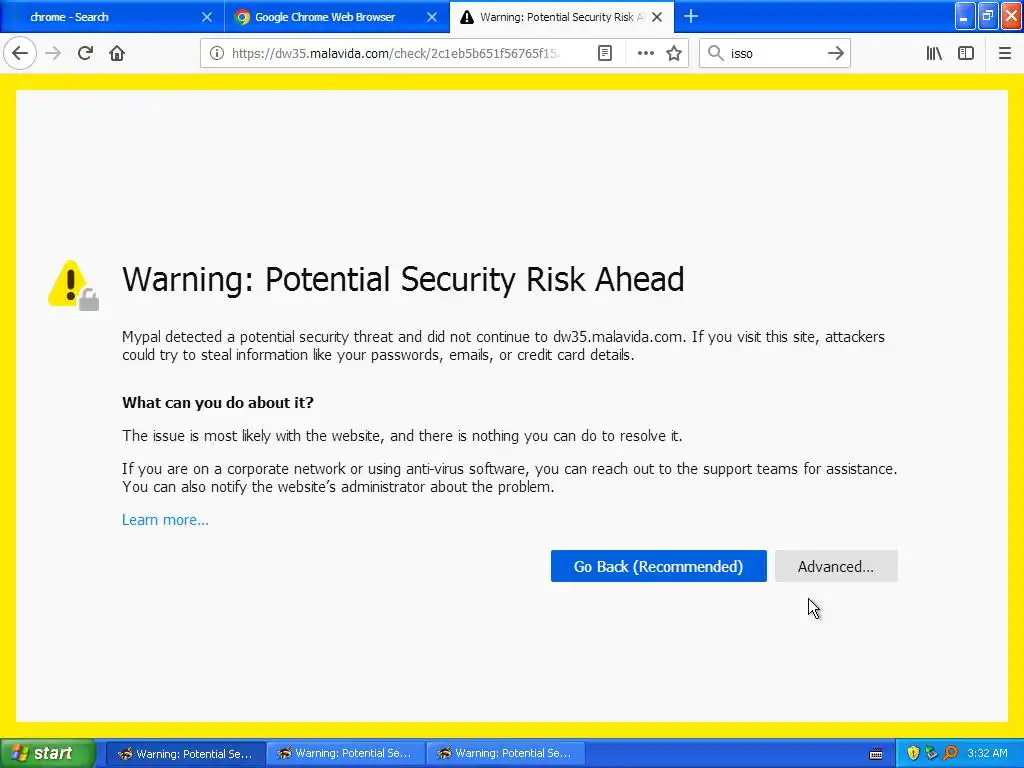Open the security shield tray icon
Viewport: 1024px width, 768px height.
[x=913, y=754]
